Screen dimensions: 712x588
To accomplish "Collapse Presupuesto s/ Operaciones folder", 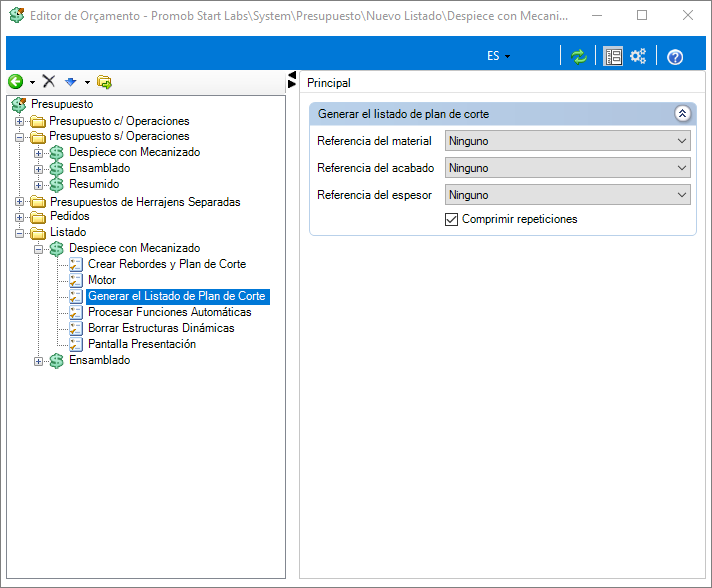I will [x=20, y=137].
